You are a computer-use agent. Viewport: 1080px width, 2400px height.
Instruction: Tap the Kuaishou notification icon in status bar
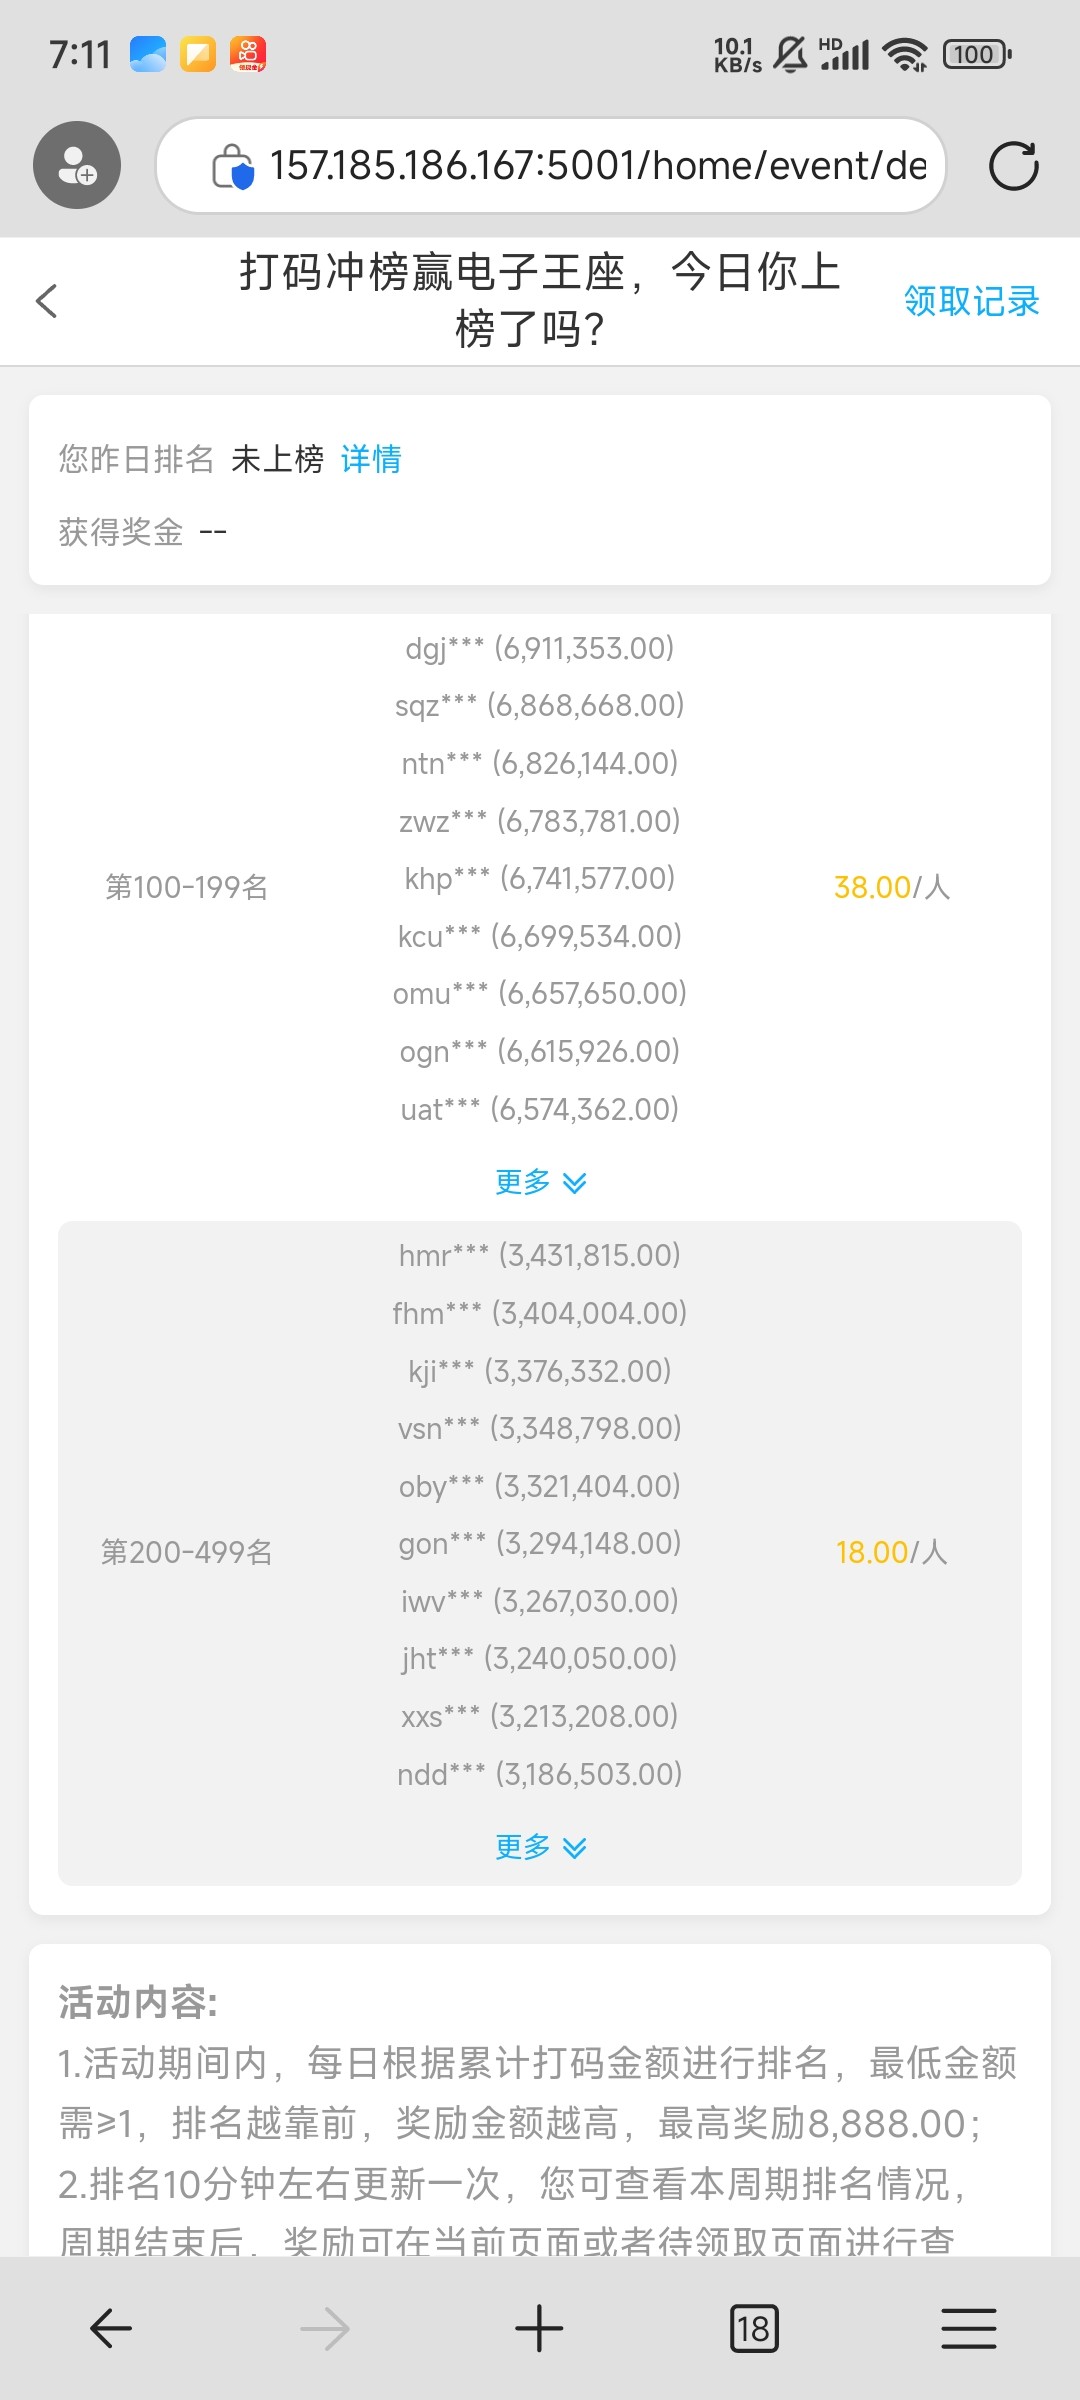click(x=248, y=54)
